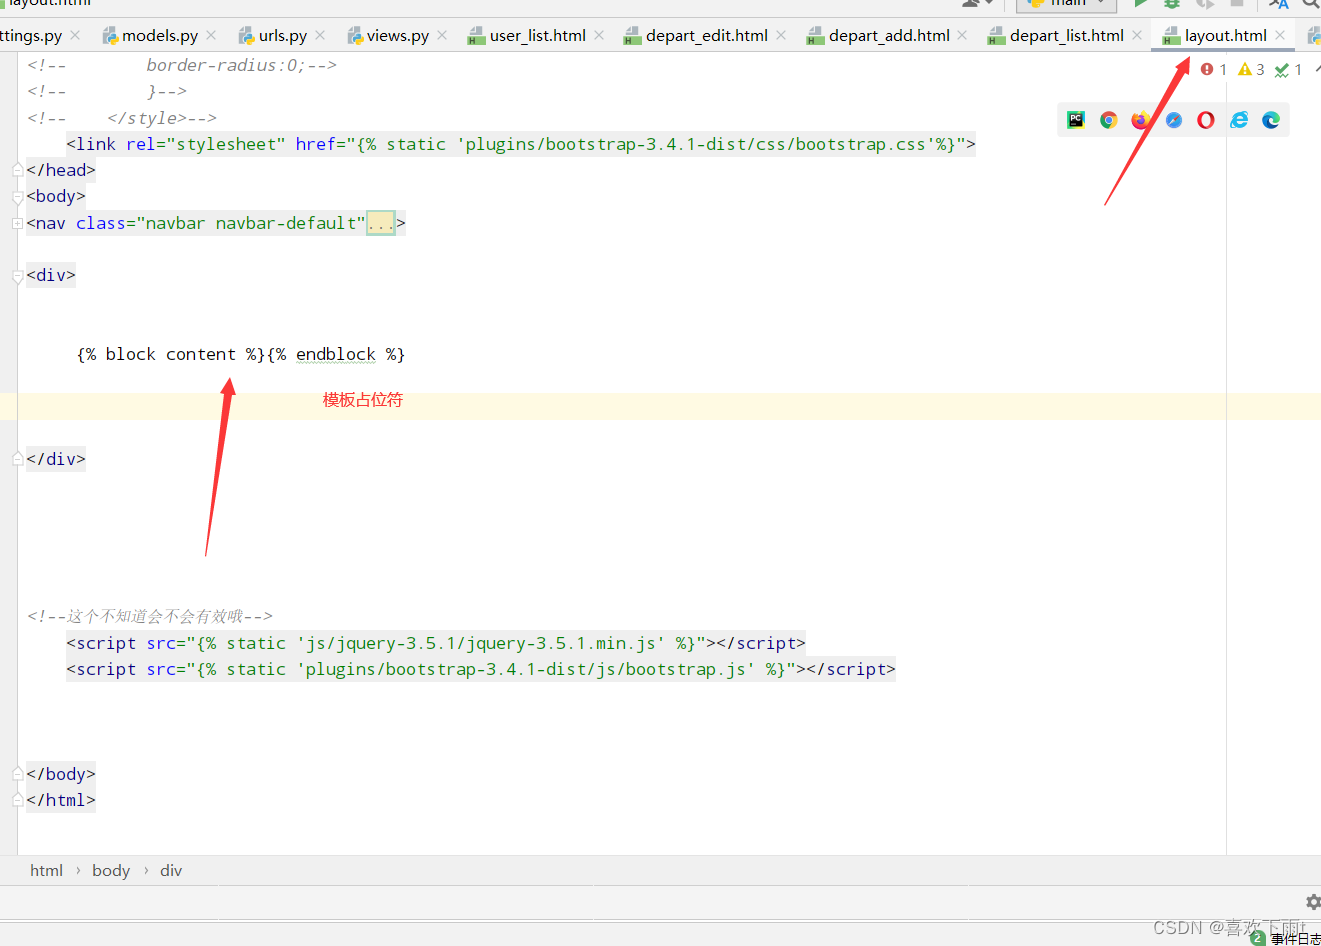The height and width of the screenshot is (946, 1321).
Task: Expand the folded nav element gutter marker
Action: tap(17, 223)
